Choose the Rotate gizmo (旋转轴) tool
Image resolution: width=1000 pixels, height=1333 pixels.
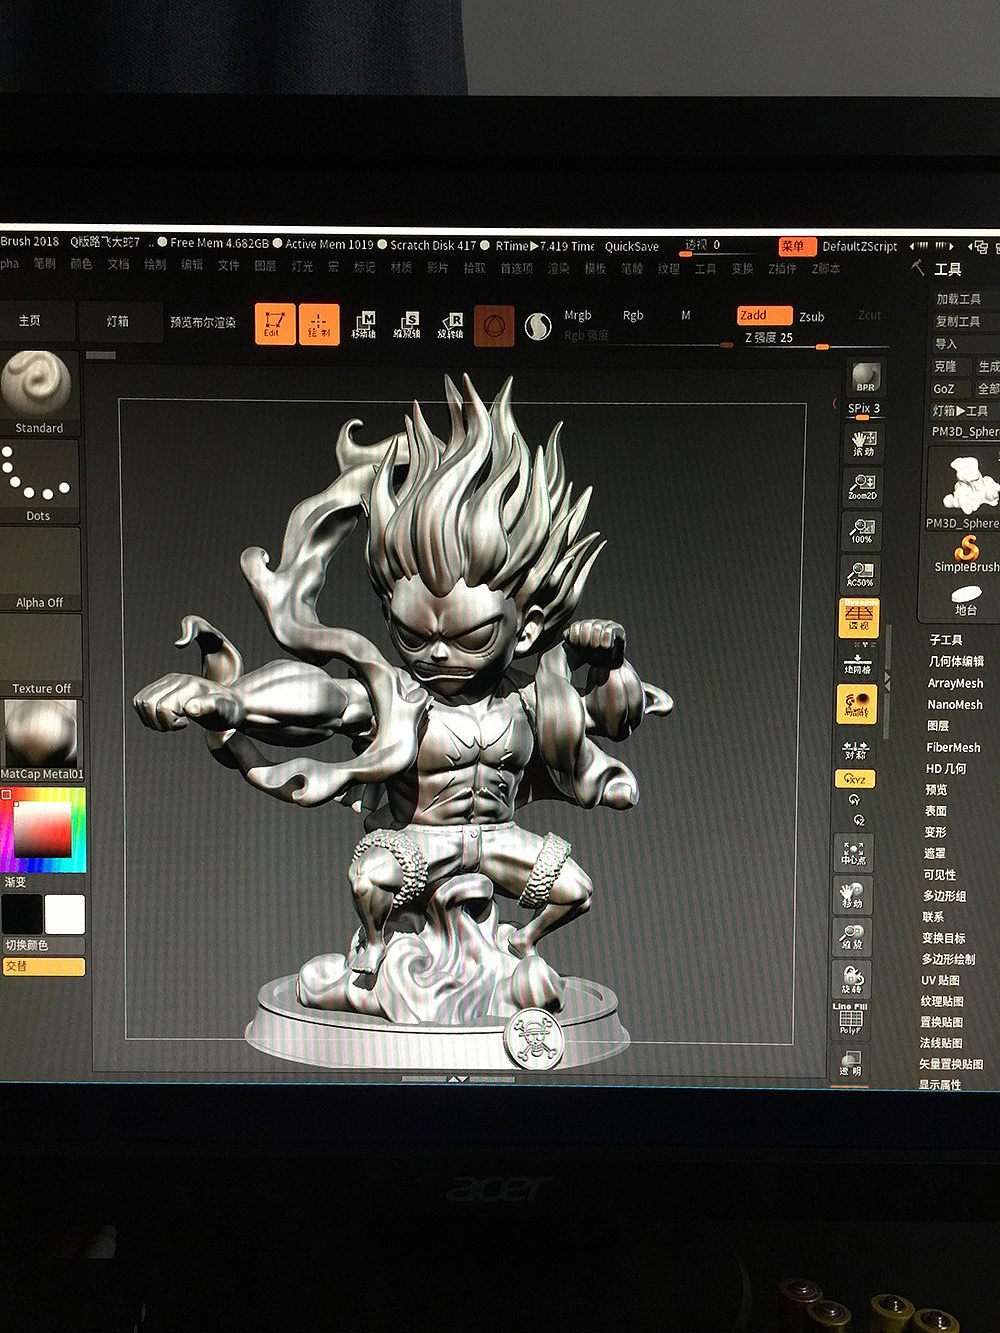(451, 324)
